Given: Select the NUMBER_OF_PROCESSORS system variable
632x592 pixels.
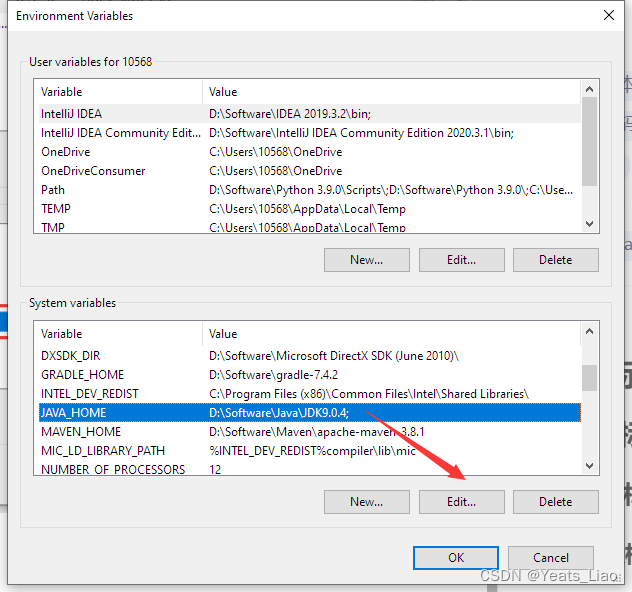Looking at the screenshot, I should [x=310, y=469].
